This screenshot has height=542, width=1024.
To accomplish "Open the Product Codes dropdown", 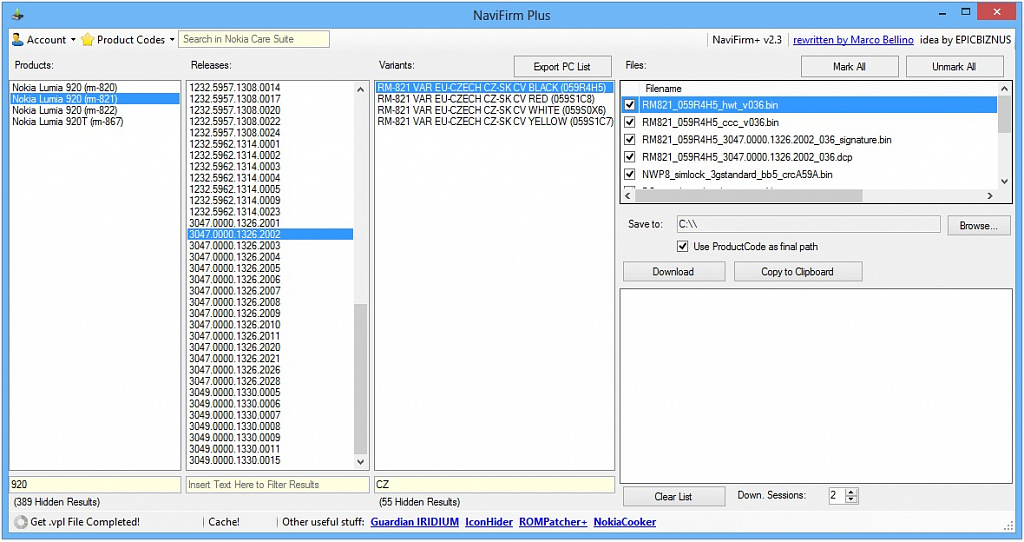I will pyautogui.click(x=128, y=40).
